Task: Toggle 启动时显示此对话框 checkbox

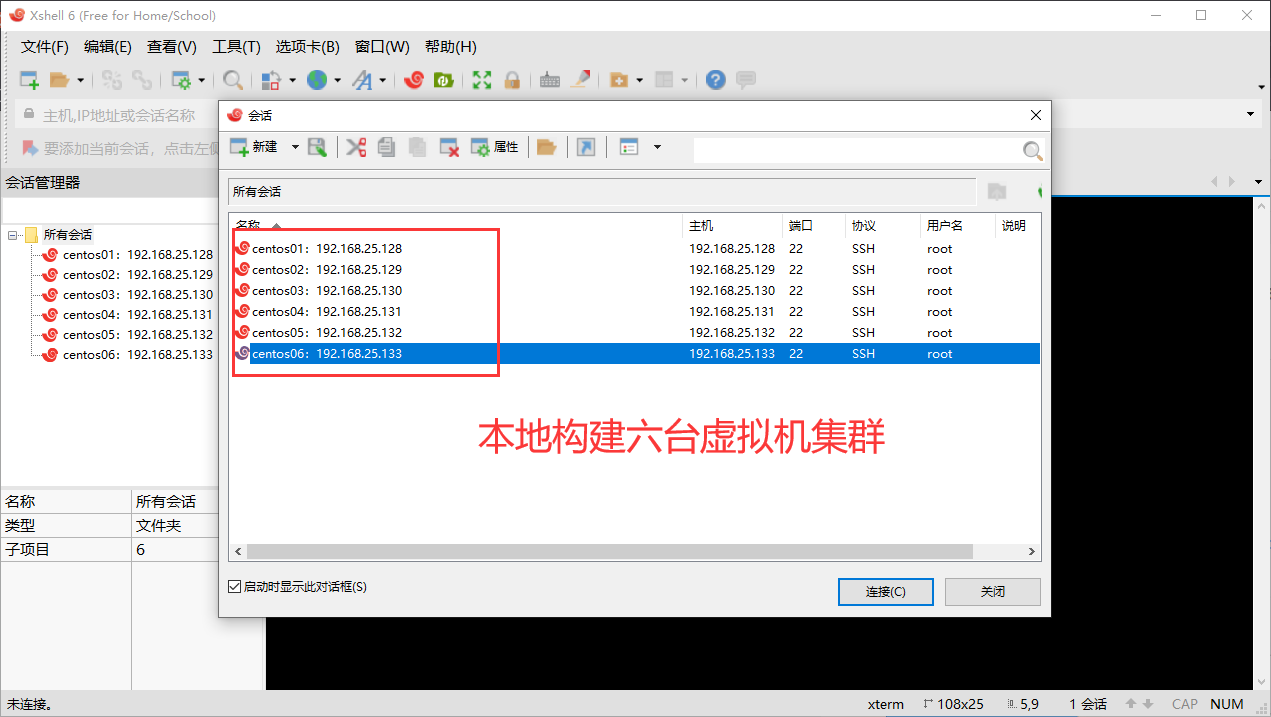Action: click(235, 587)
